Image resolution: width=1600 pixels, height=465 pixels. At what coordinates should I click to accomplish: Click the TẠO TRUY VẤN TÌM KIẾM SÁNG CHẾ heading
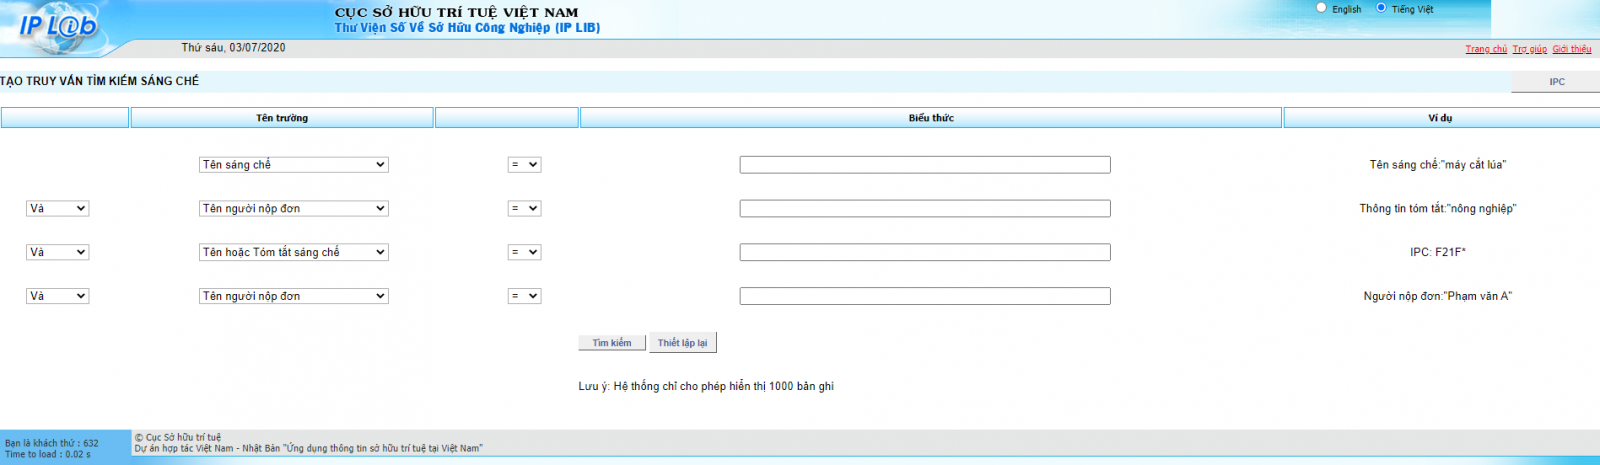[x=100, y=81]
